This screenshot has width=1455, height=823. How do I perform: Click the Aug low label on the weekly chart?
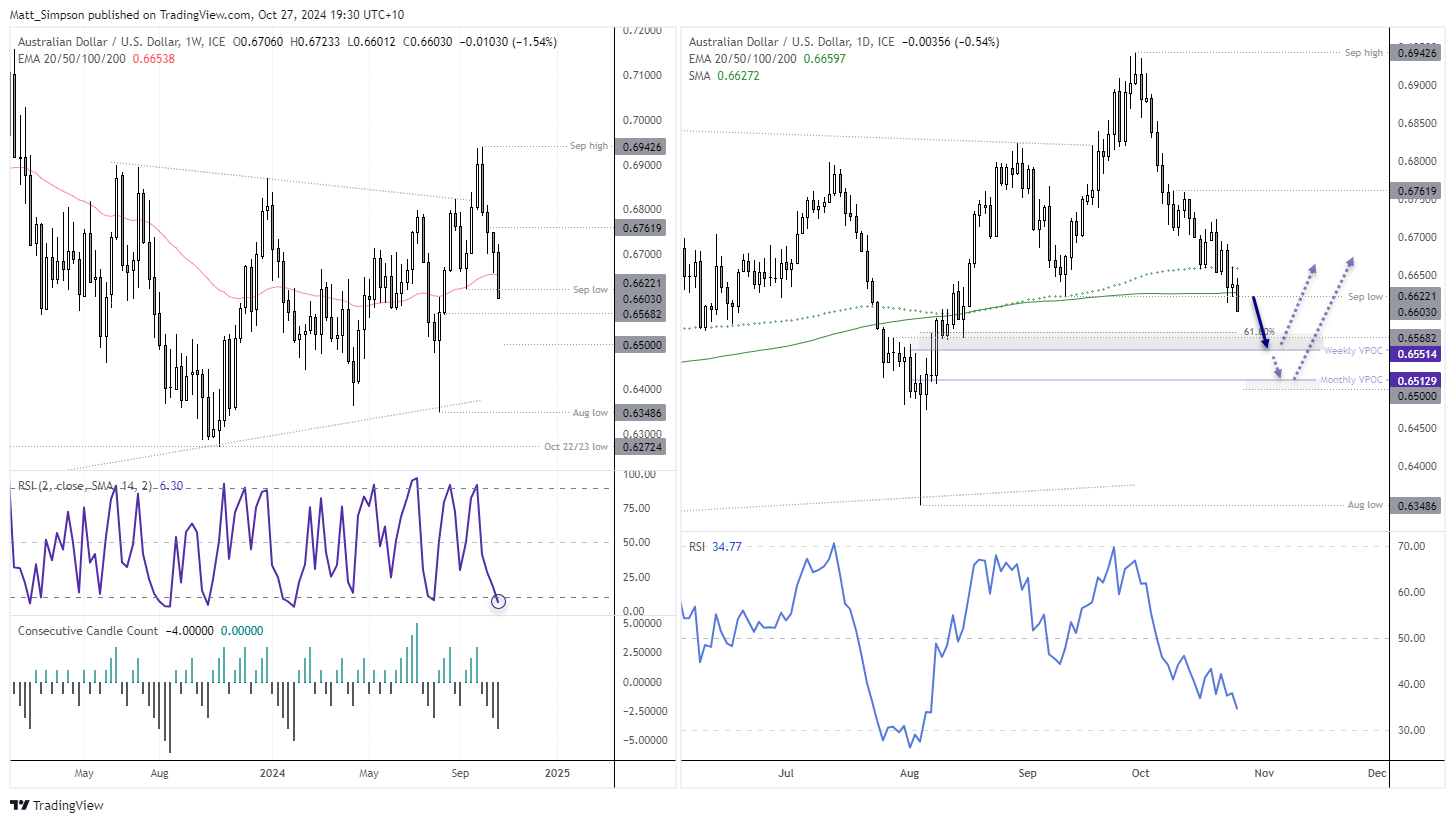tap(589, 412)
